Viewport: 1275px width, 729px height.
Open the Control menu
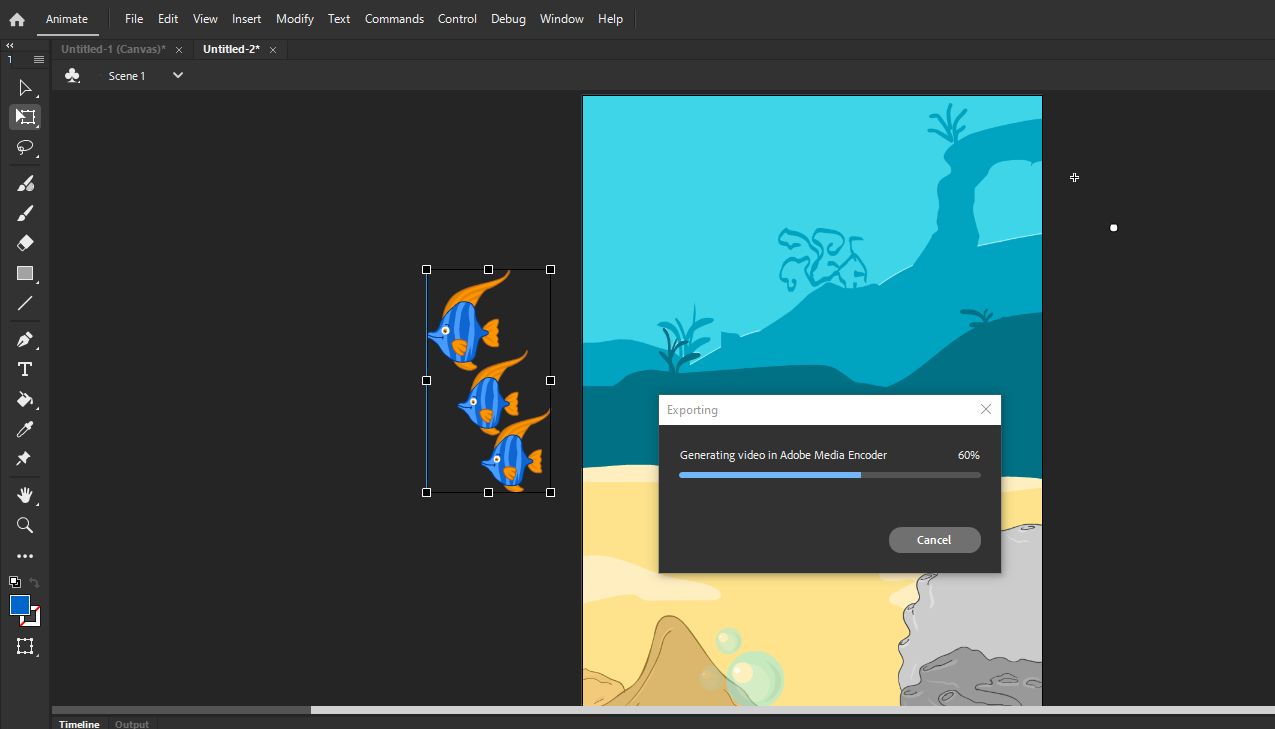pyautogui.click(x=457, y=18)
